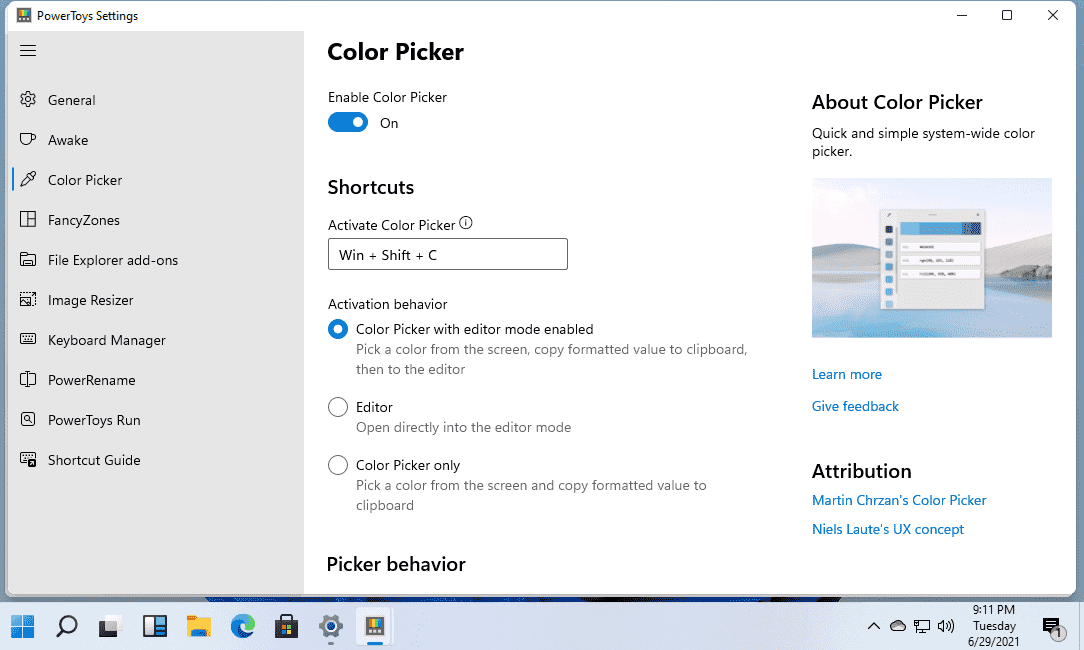Click the info icon beside Activate Color Picker
1084x650 pixels.
(x=466, y=223)
